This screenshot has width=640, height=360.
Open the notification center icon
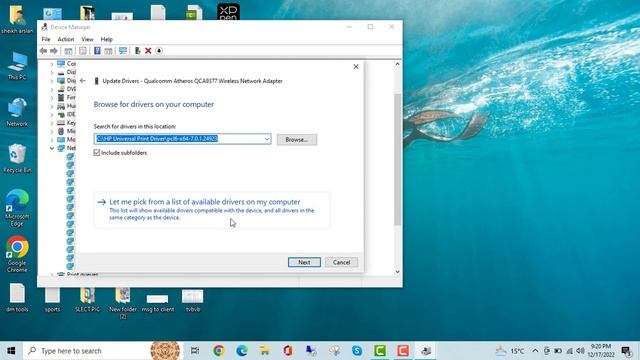tap(627, 351)
